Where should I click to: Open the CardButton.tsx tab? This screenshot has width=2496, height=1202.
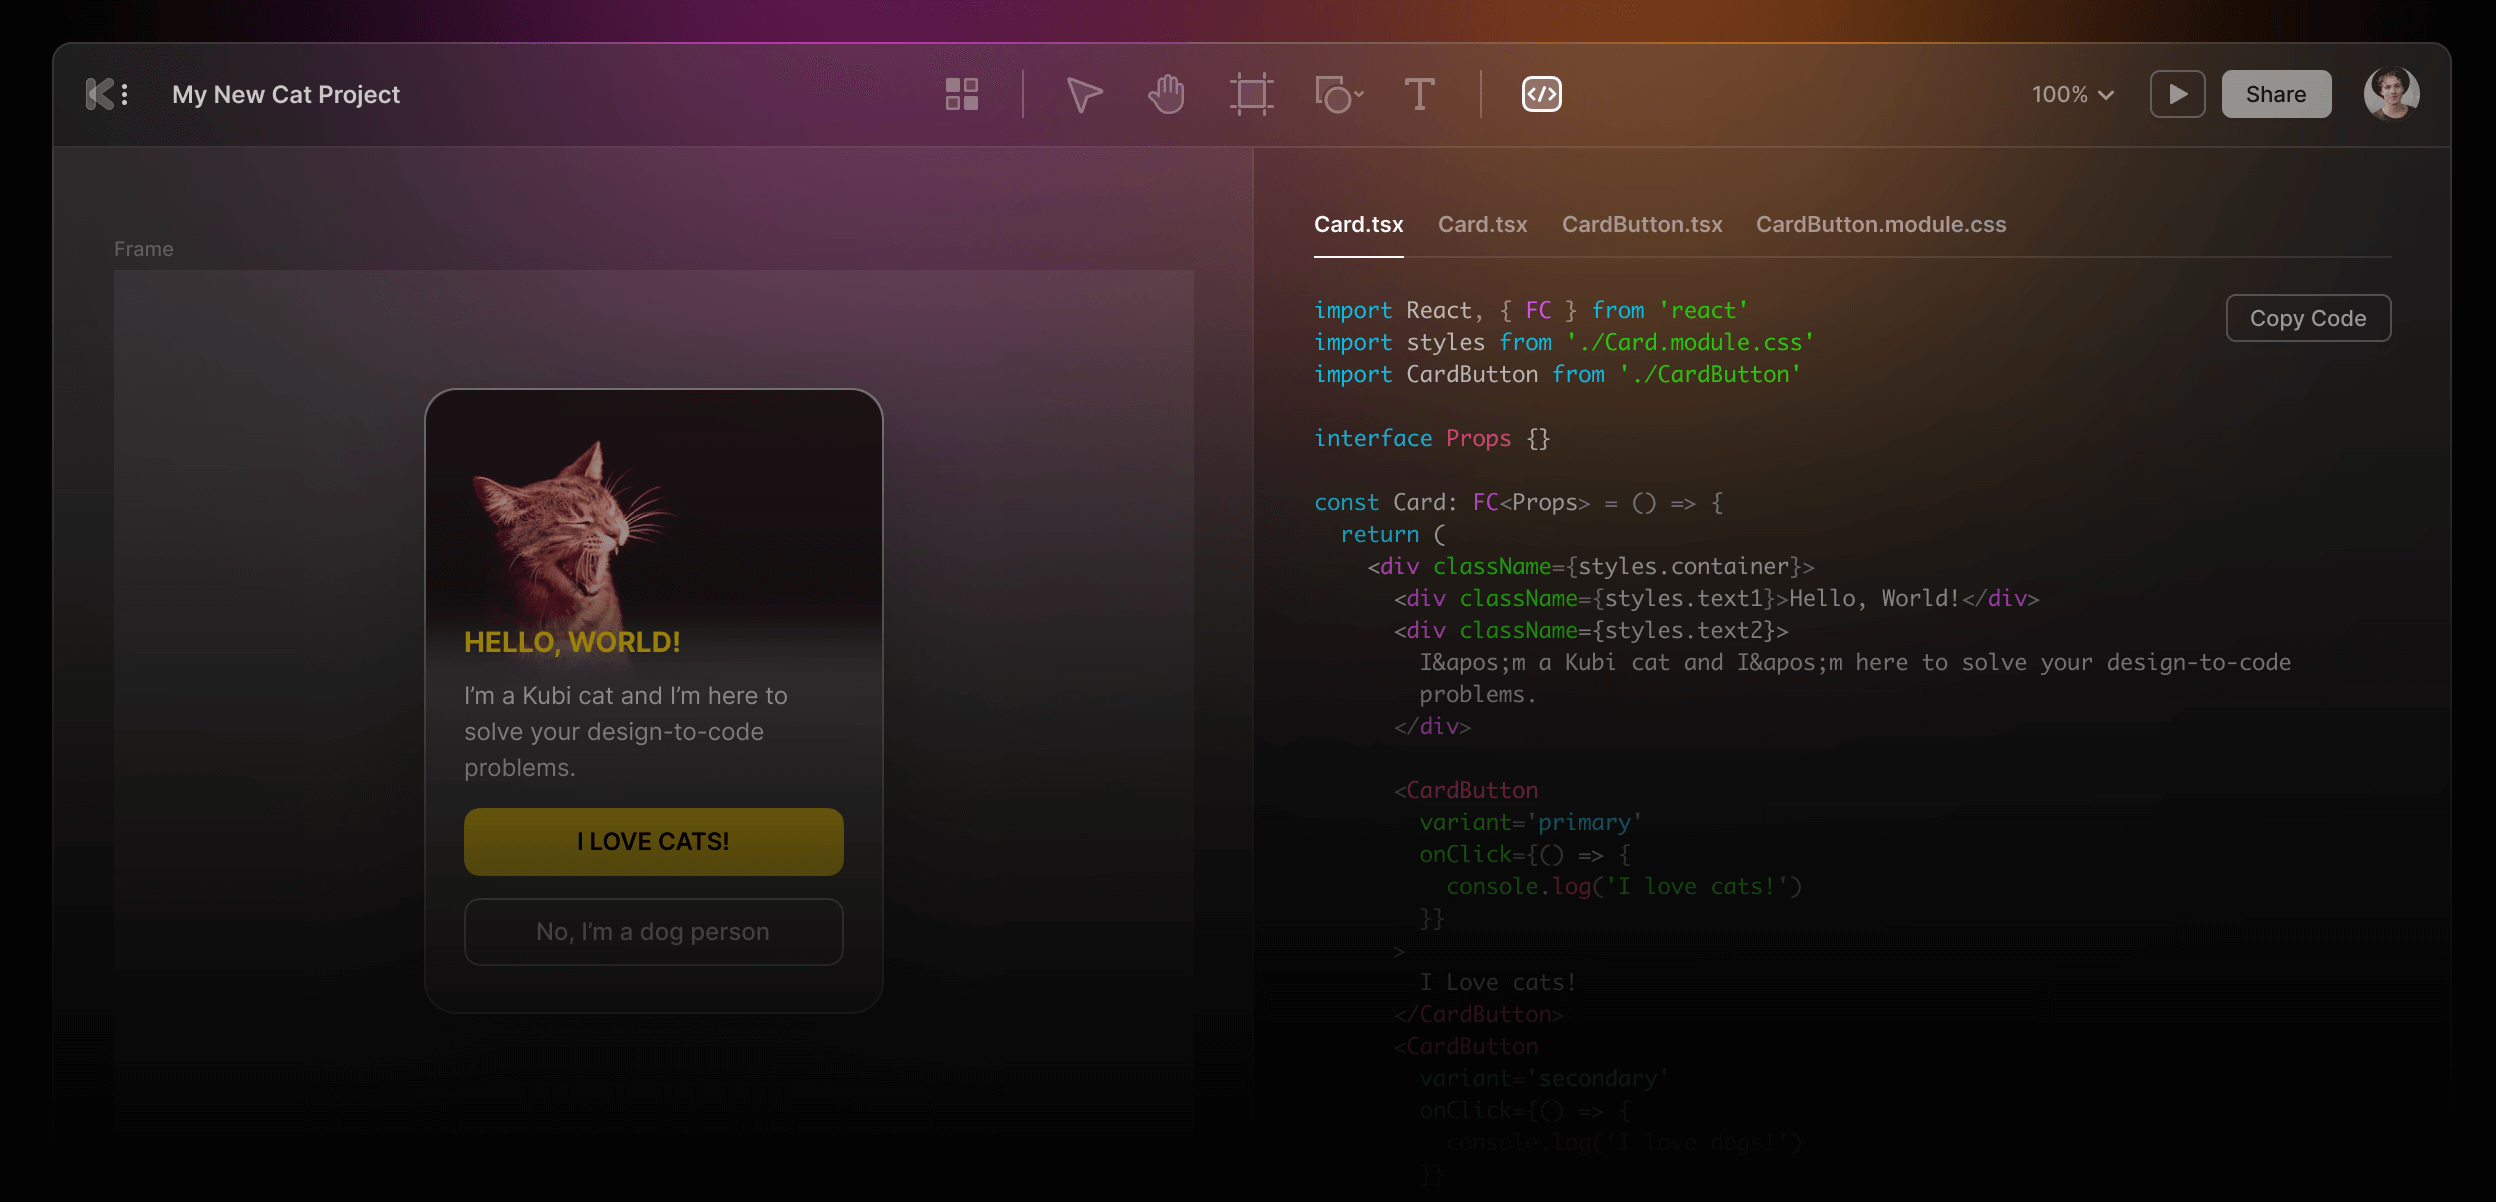[1642, 224]
